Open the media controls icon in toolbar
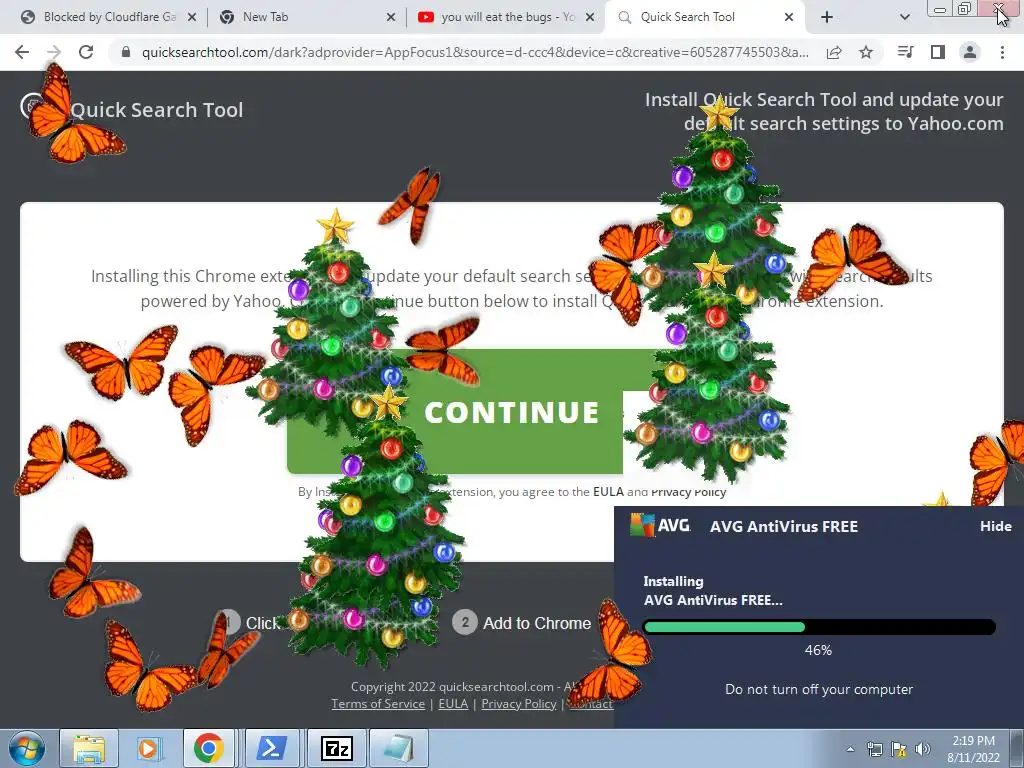The height and width of the screenshot is (768, 1024). point(906,52)
